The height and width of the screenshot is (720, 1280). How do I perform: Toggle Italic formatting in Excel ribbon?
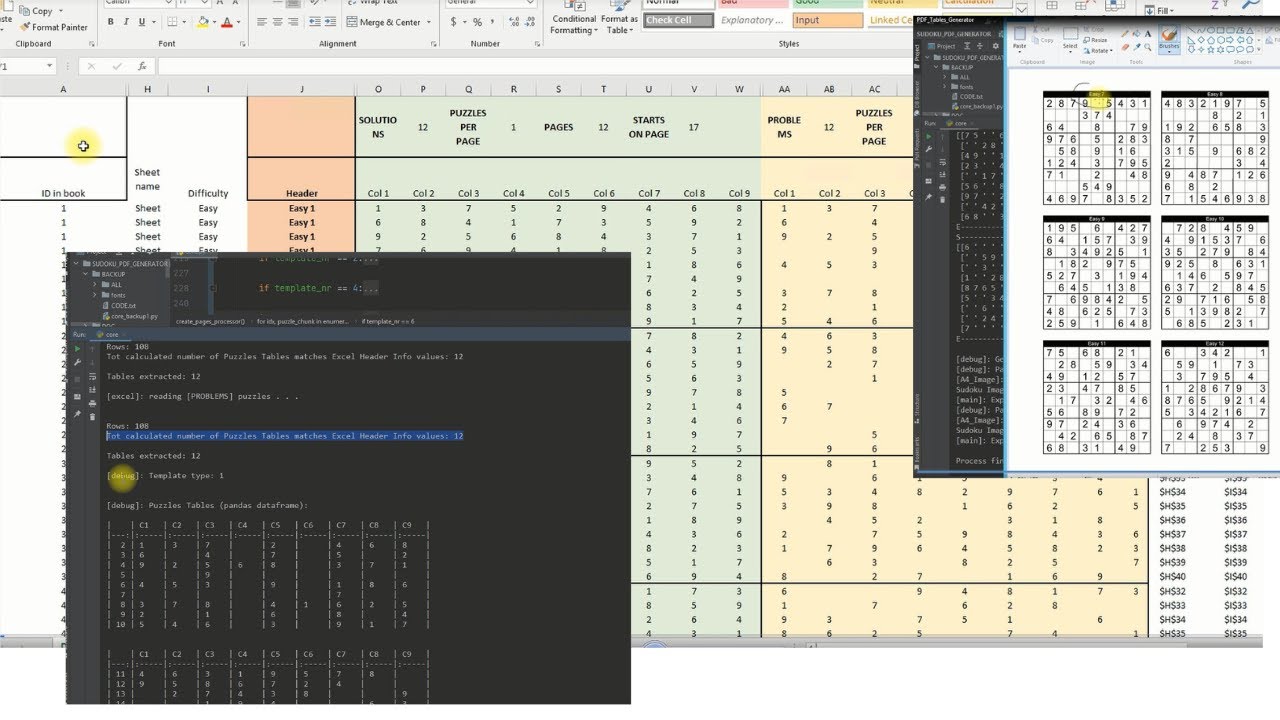click(x=126, y=22)
